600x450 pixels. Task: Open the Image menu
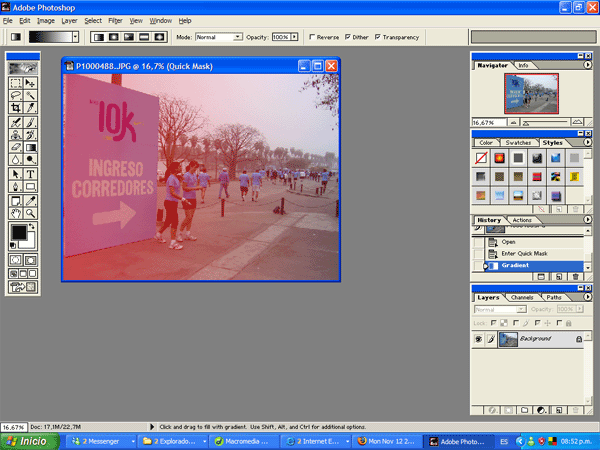pos(46,21)
